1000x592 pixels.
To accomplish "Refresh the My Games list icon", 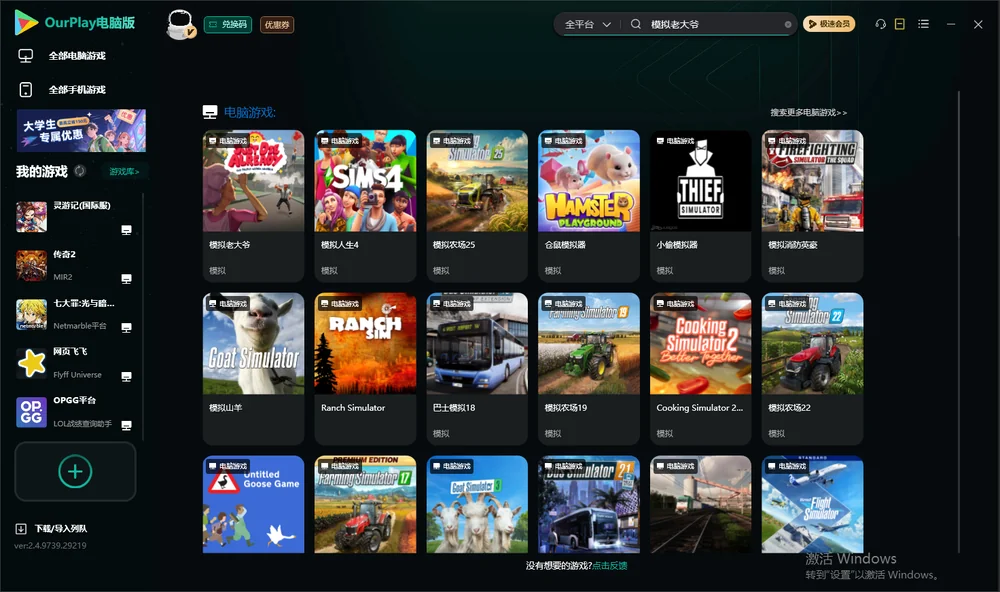I will (x=80, y=171).
